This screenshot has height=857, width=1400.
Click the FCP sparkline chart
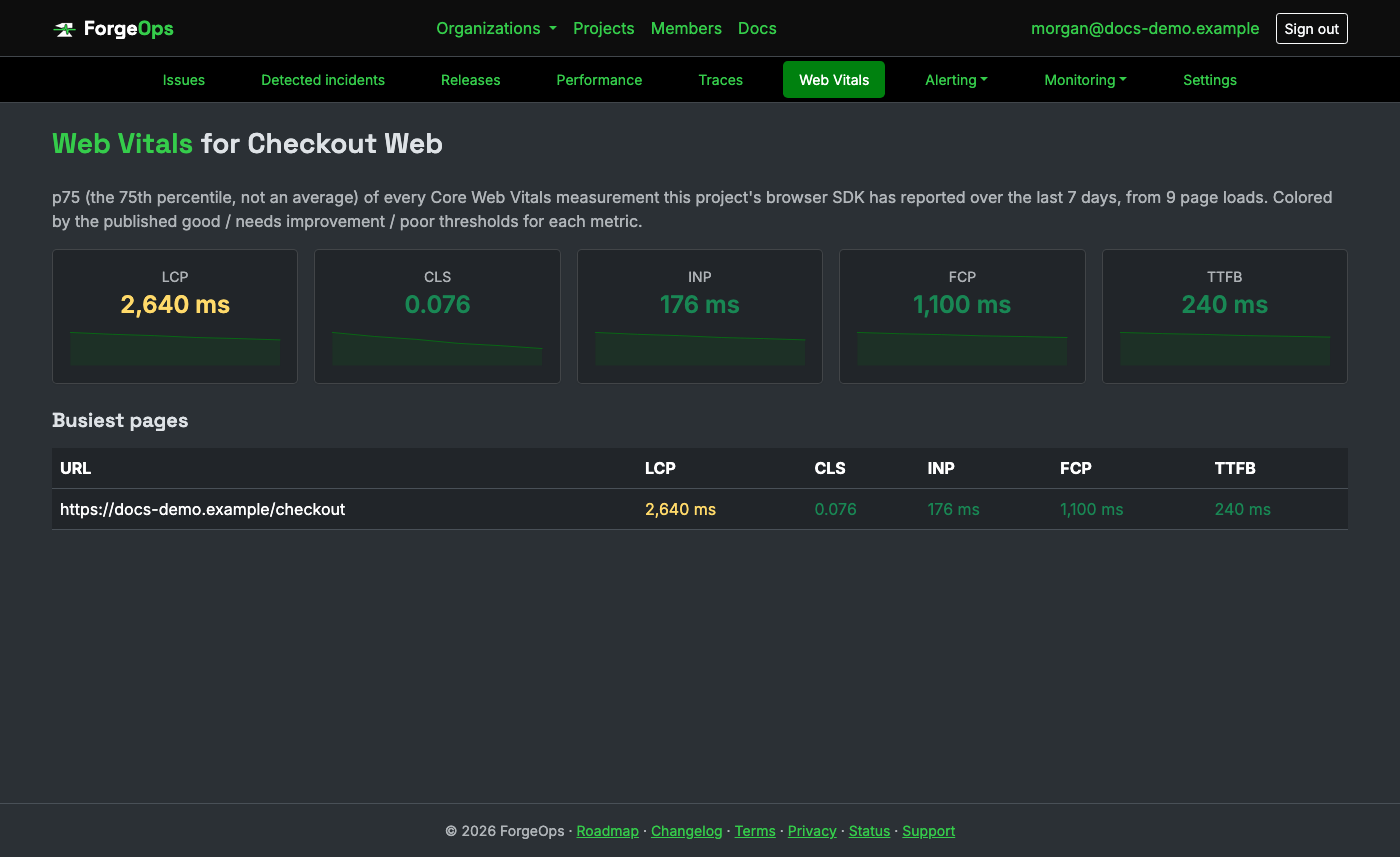(x=962, y=348)
